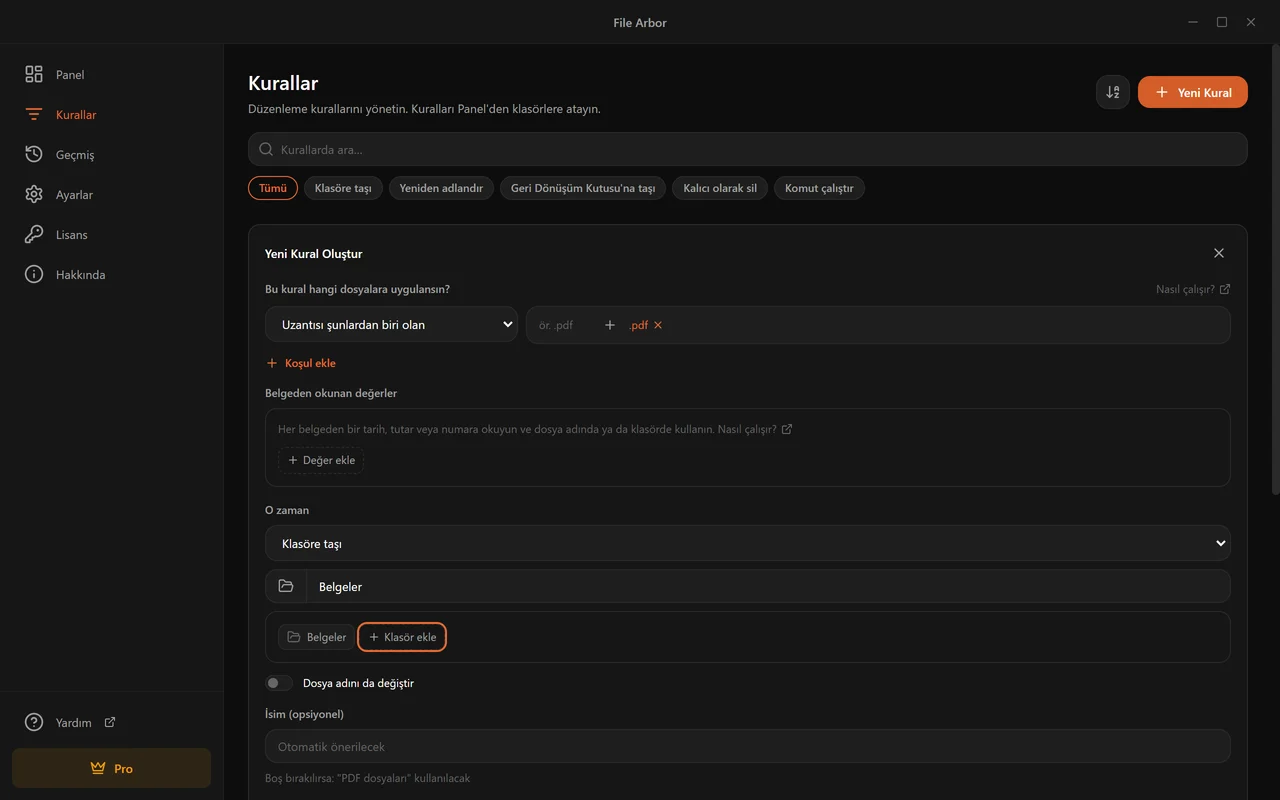Select the Belgeler folder chip
Screen dimensions: 1280x800
tap(316, 637)
